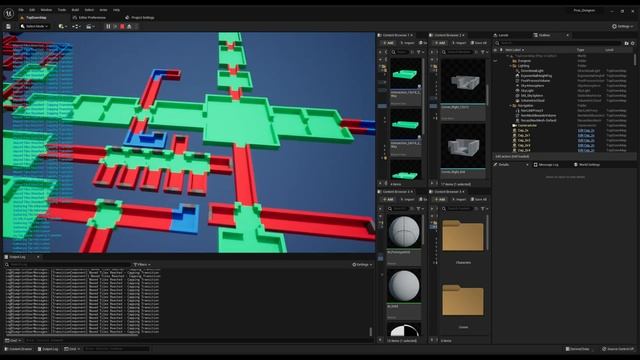This screenshot has width=640, height=360.
Task: Open the cinematics dropdown in toolbar
Action: (x=90, y=27)
